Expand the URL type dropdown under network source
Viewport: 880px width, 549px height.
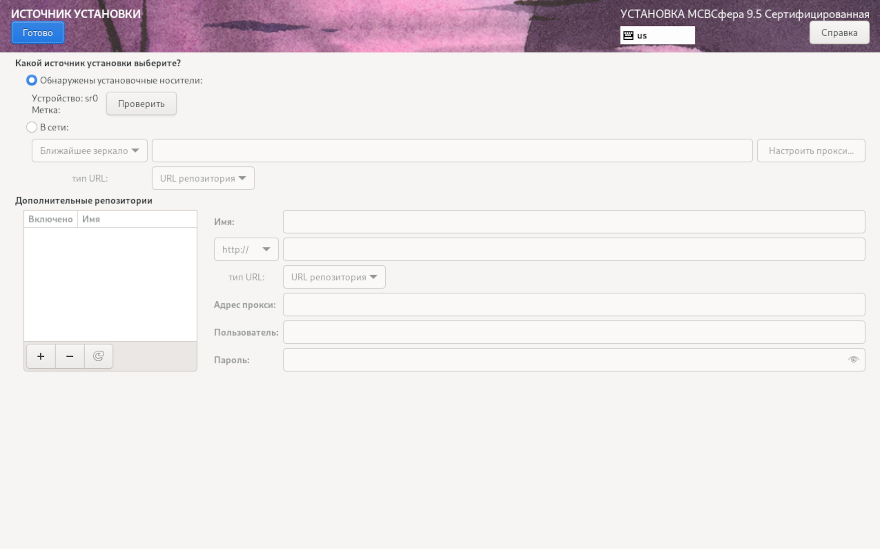tap(203, 178)
